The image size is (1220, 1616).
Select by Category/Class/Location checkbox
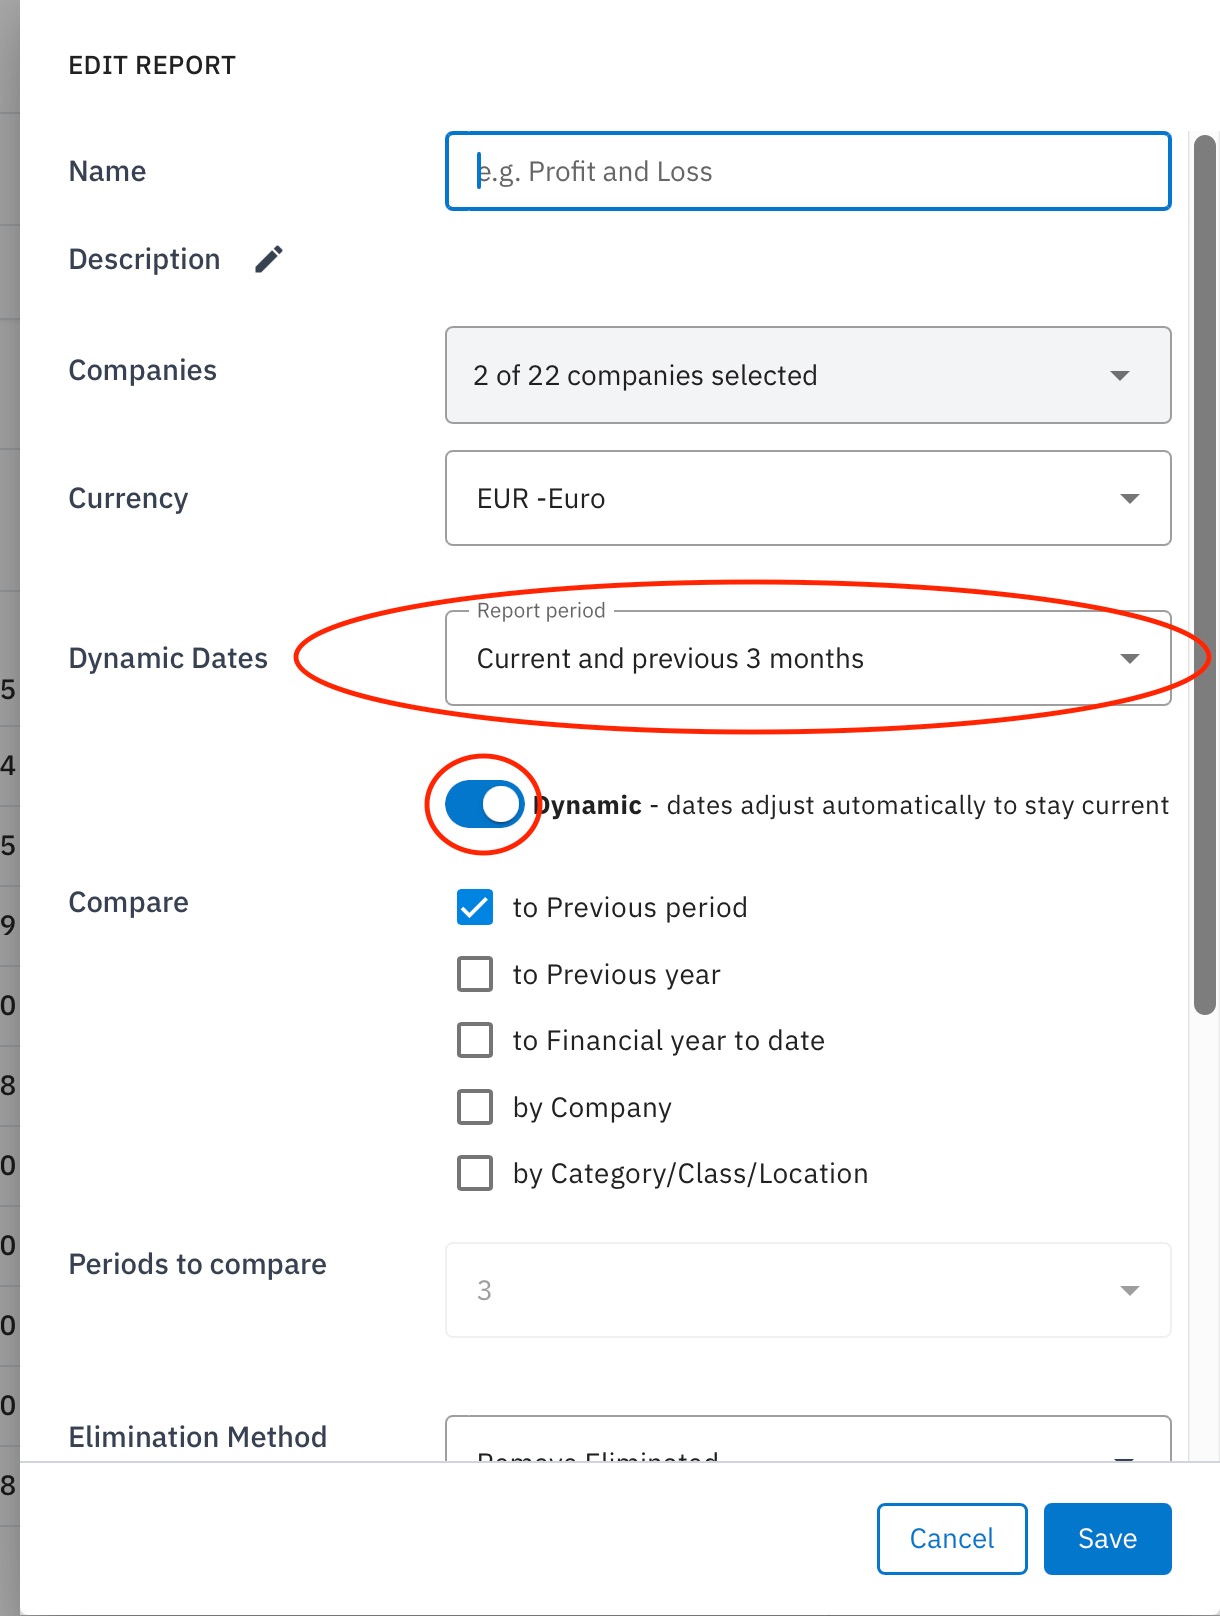tap(475, 1173)
